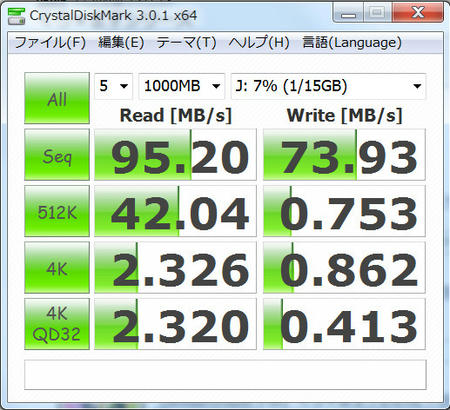
Task: Click the CrystalDiskMark app icon in title bar
Action: coord(17,16)
